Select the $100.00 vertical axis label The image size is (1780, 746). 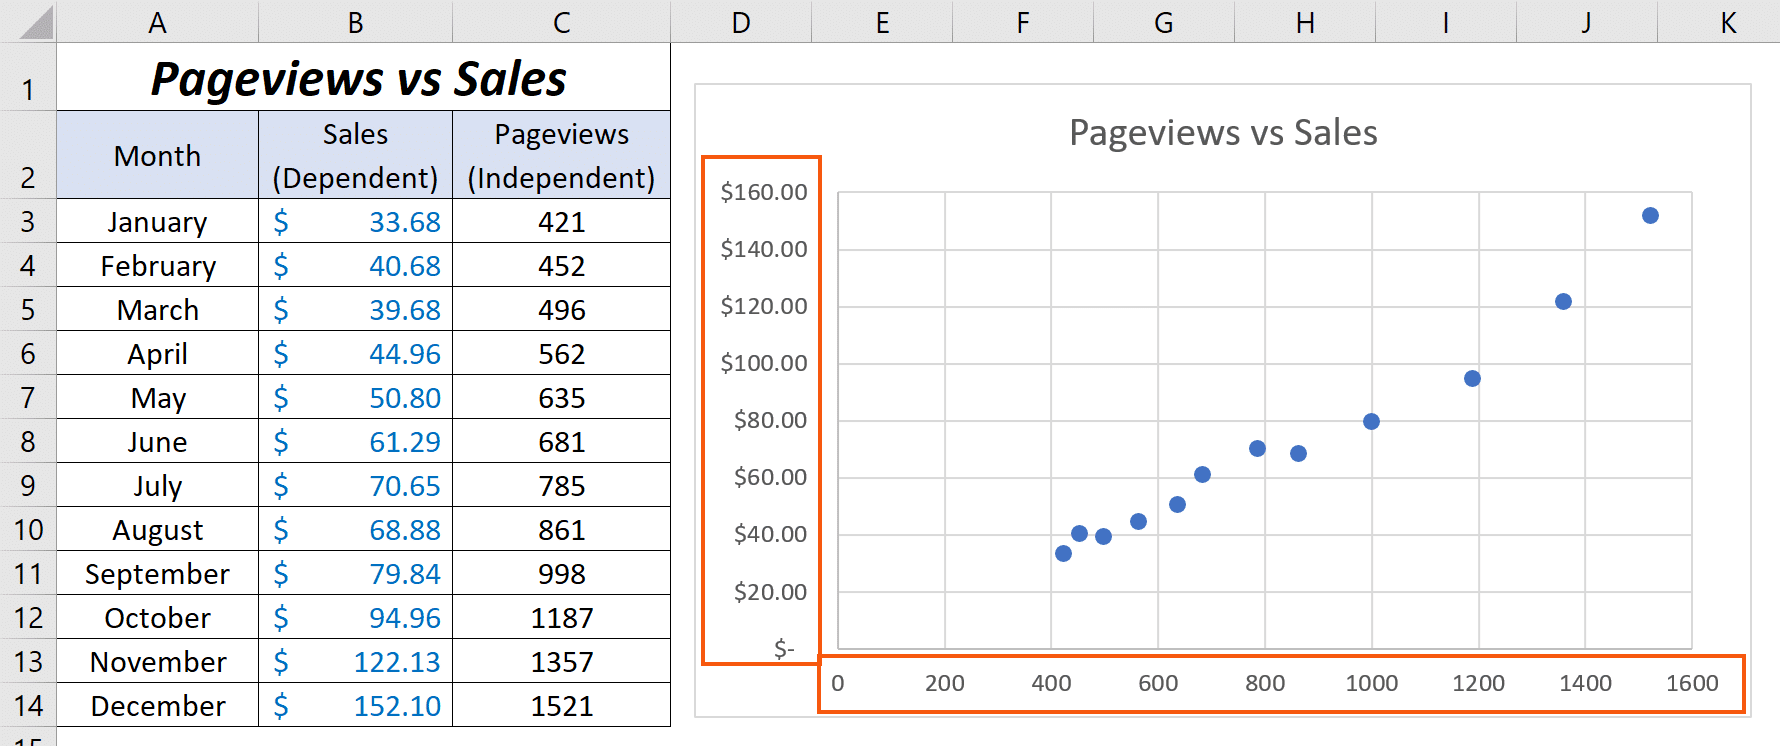pos(764,363)
